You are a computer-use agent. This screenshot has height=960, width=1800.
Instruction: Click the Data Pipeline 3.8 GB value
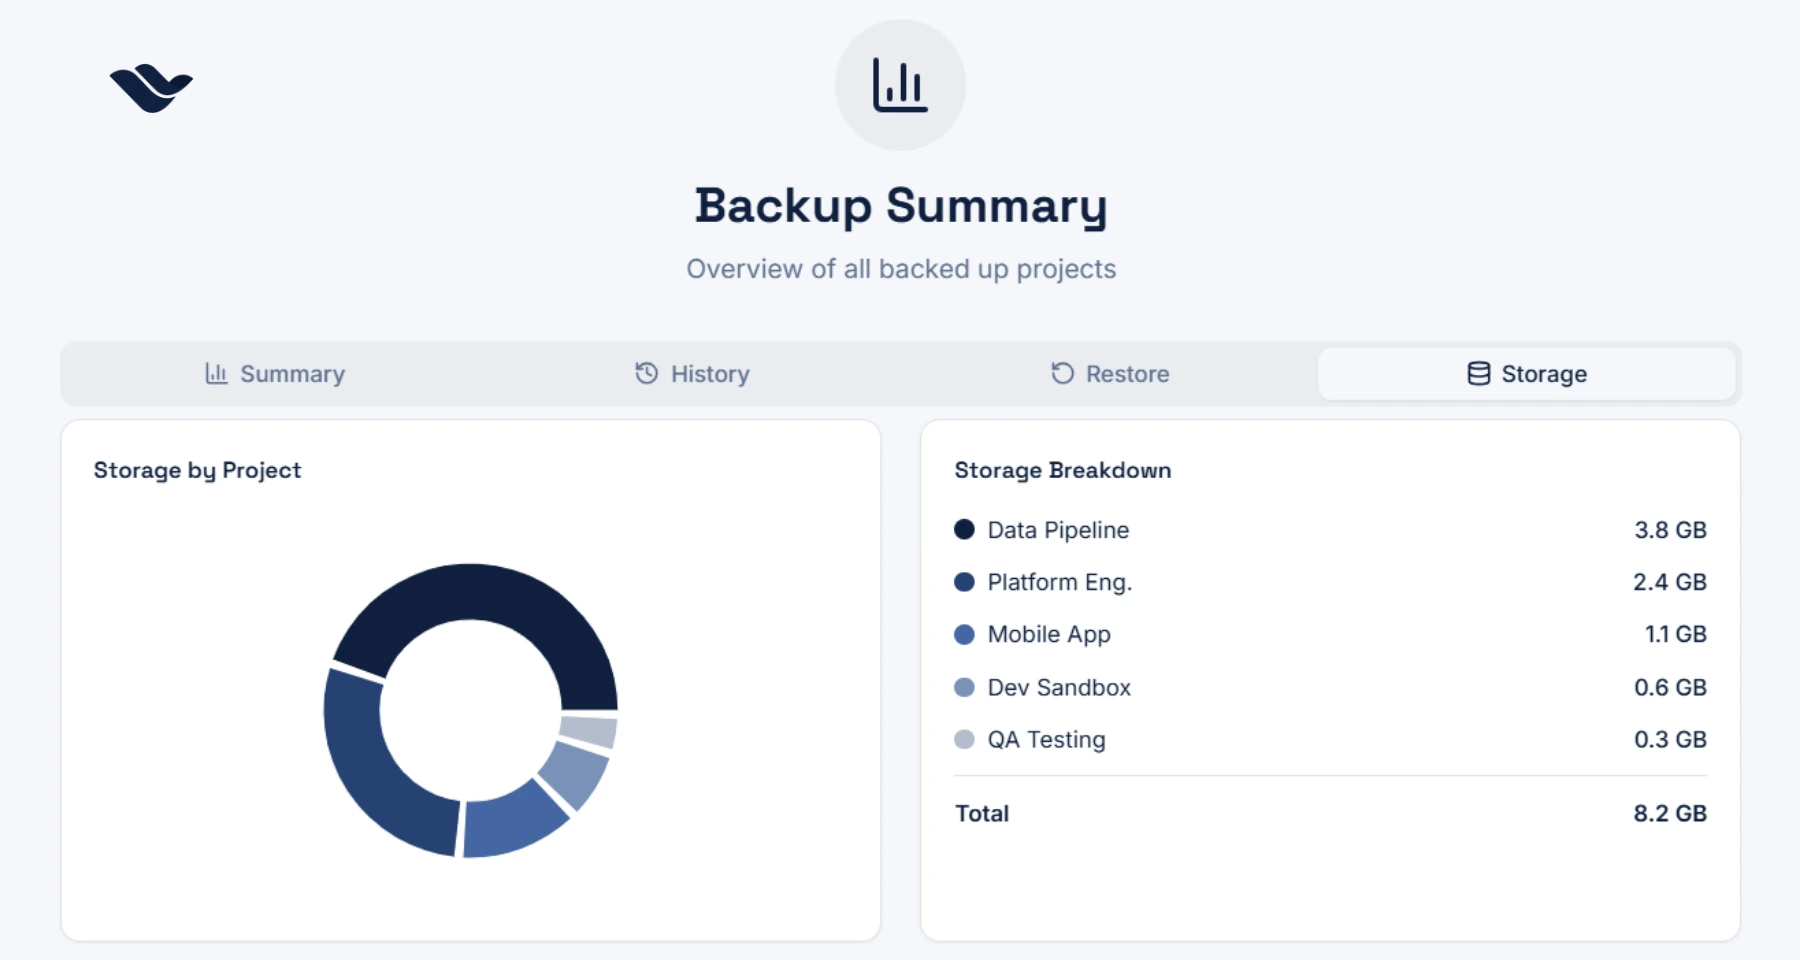point(1669,530)
